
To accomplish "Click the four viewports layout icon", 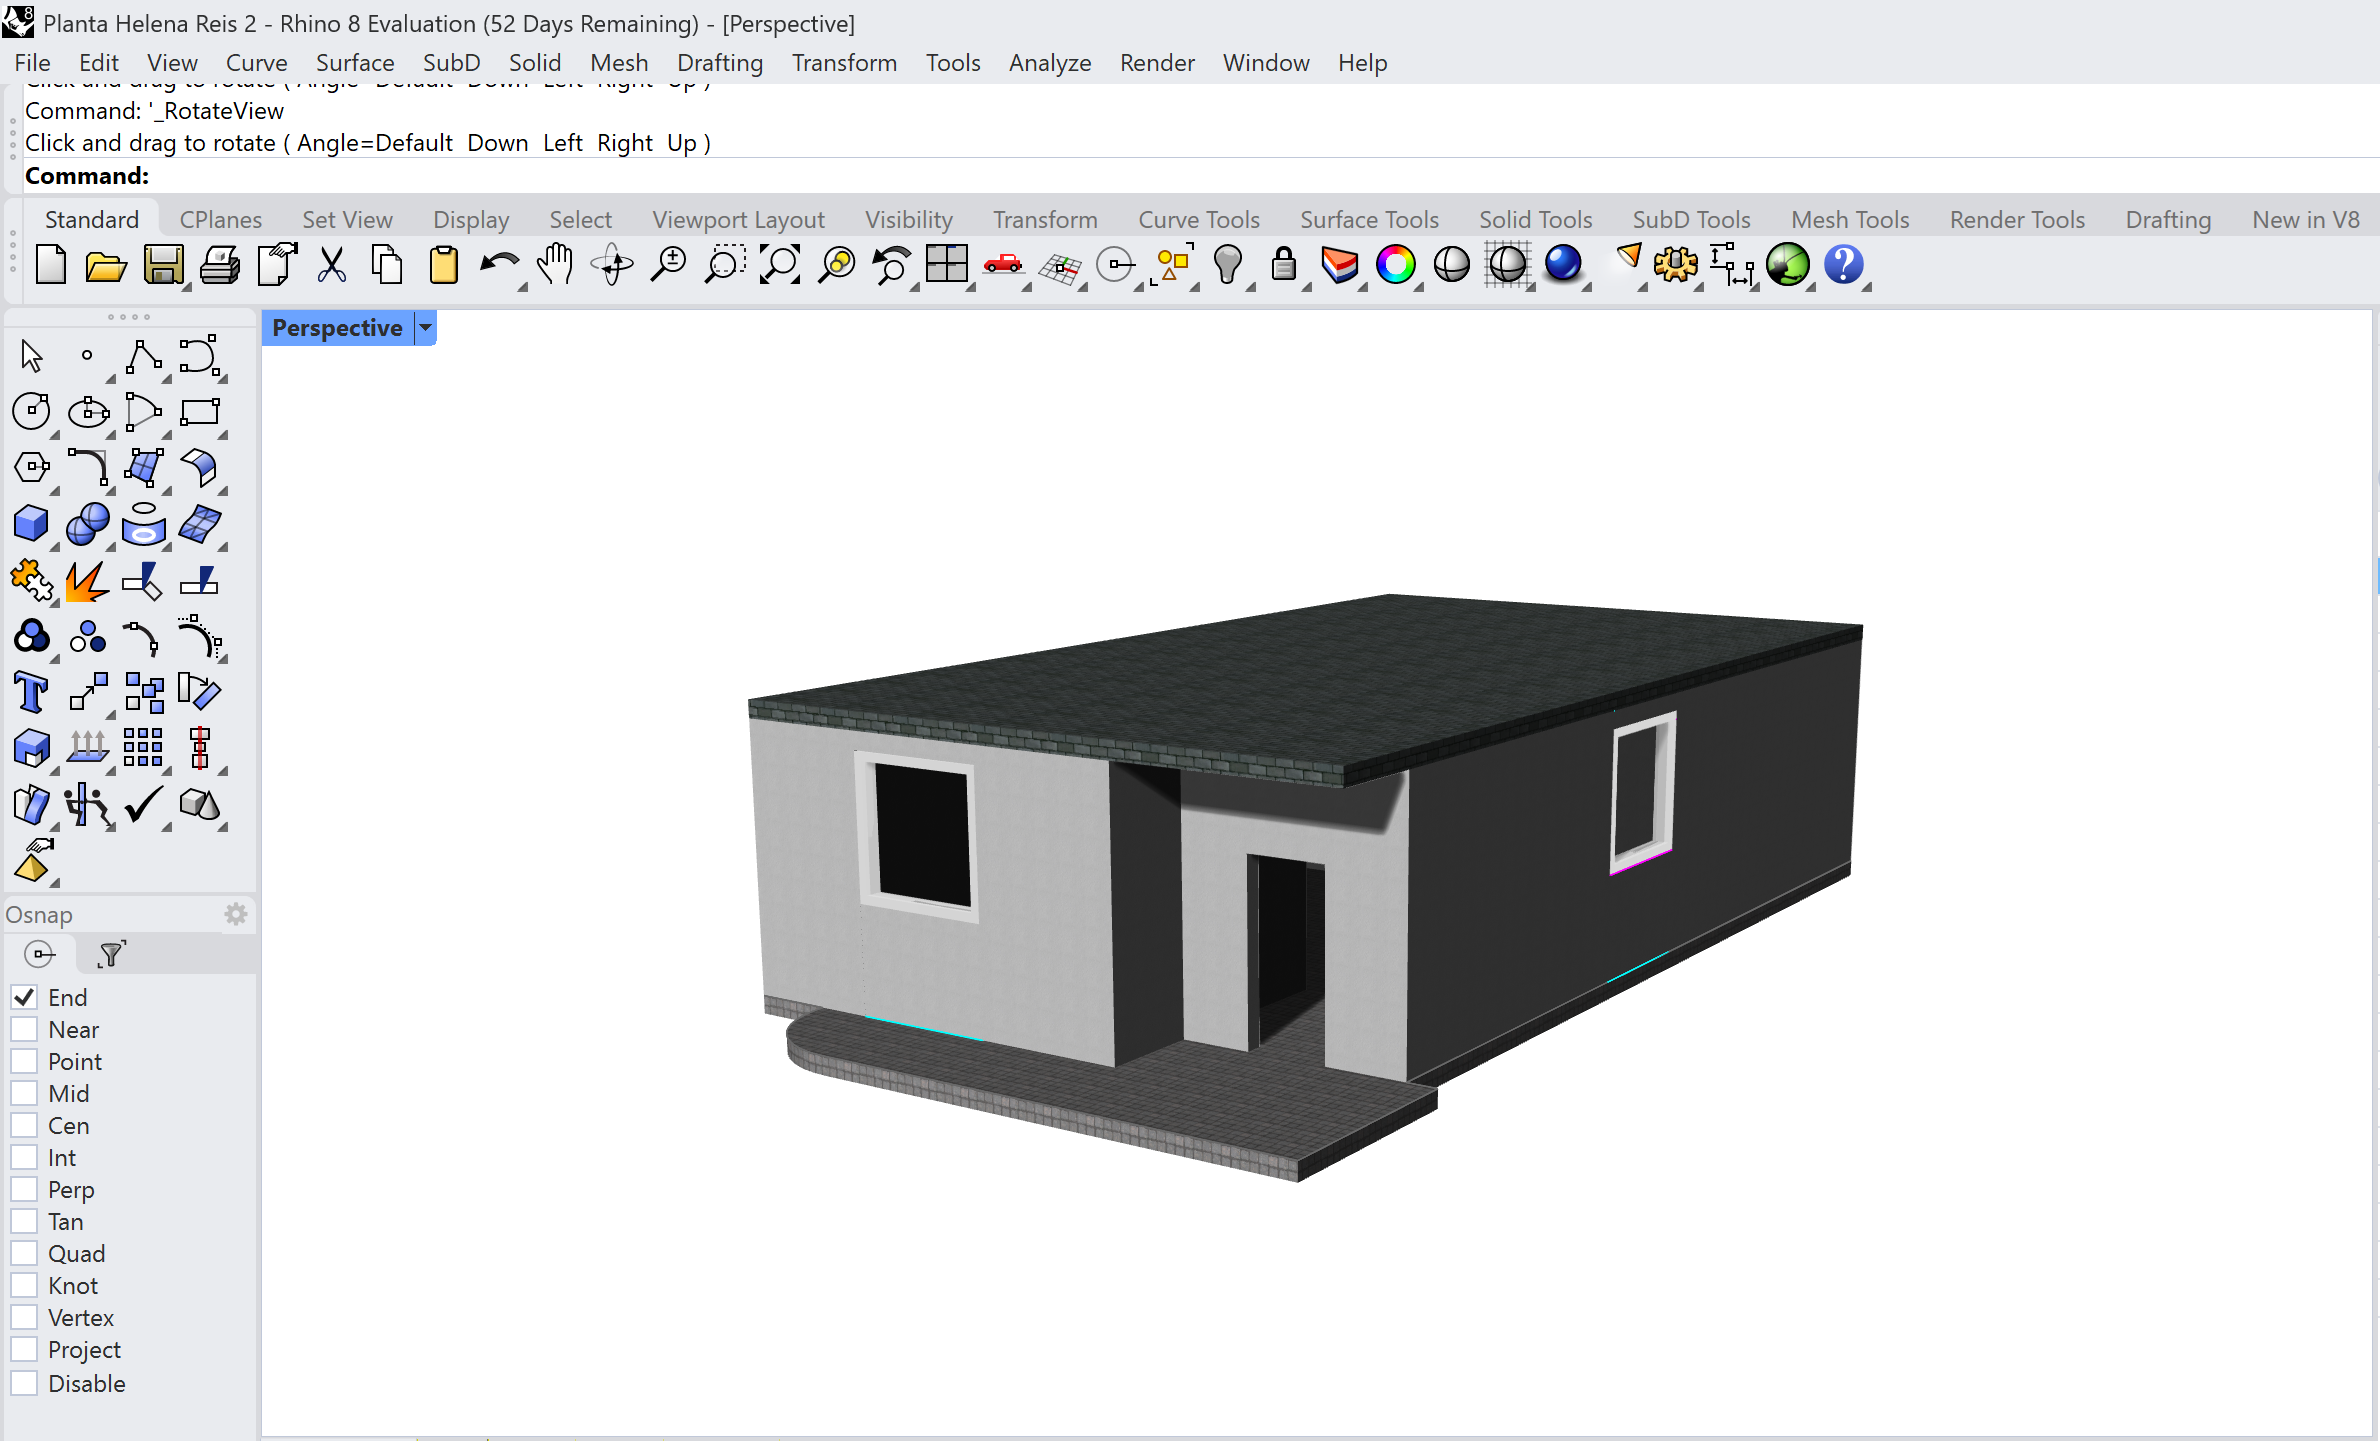I will click(946, 266).
